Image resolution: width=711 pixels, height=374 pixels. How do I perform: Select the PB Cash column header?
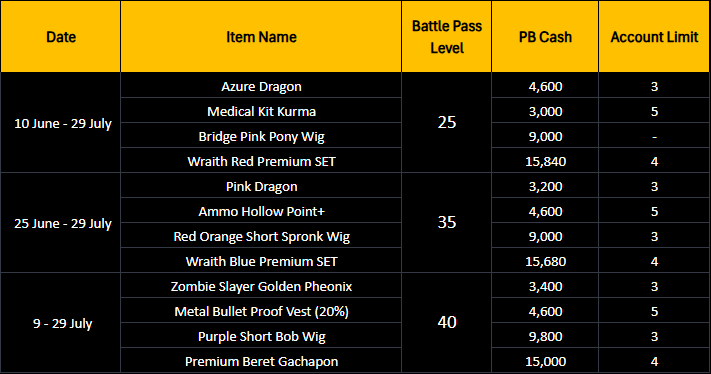point(545,37)
